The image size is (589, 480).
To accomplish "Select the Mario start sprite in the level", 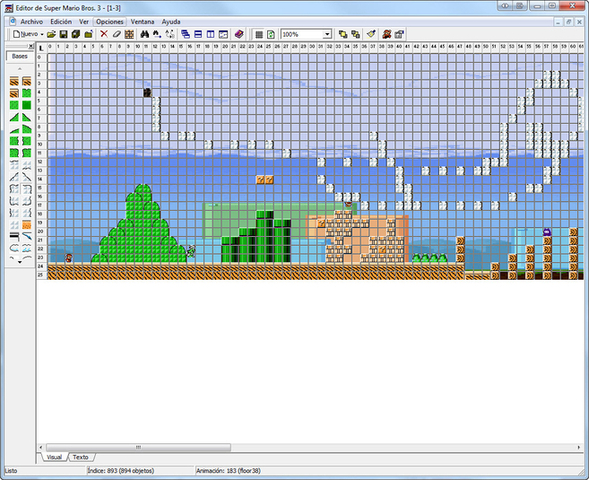I will pyautogui.click(x=69, y=258).
